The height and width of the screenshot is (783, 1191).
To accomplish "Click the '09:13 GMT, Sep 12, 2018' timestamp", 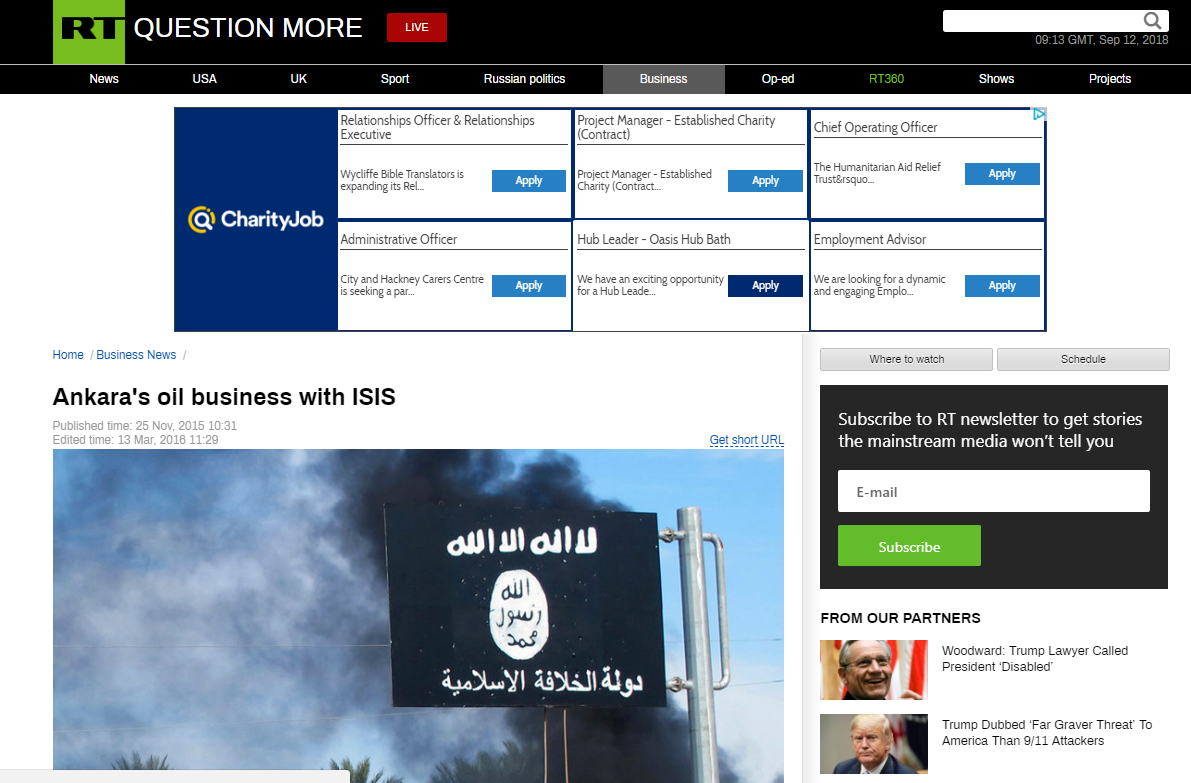I will click(1101, 39).
